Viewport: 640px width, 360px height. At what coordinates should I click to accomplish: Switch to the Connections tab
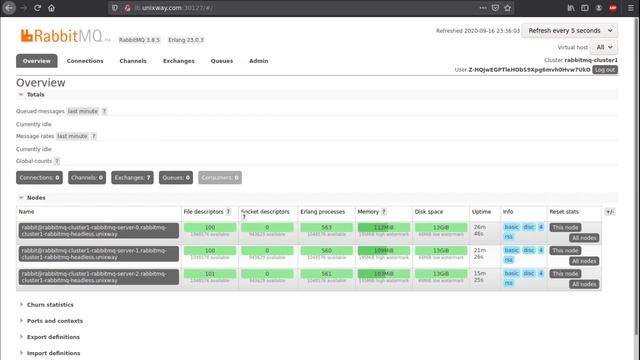(85, 61)
